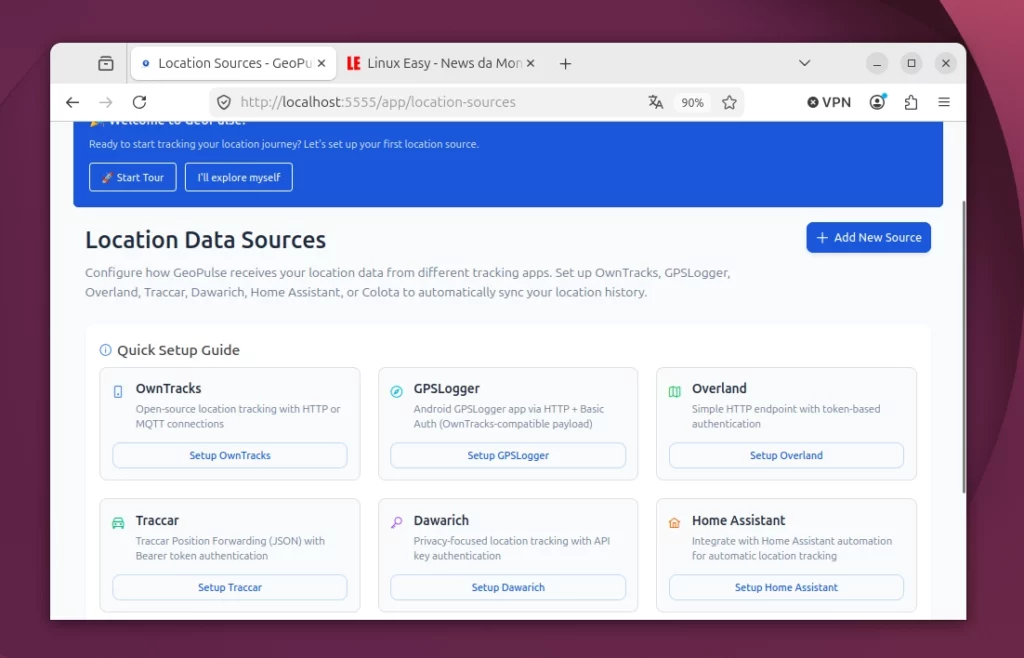
Task: Click the Overland map icon
Action: tap(675, 392)
